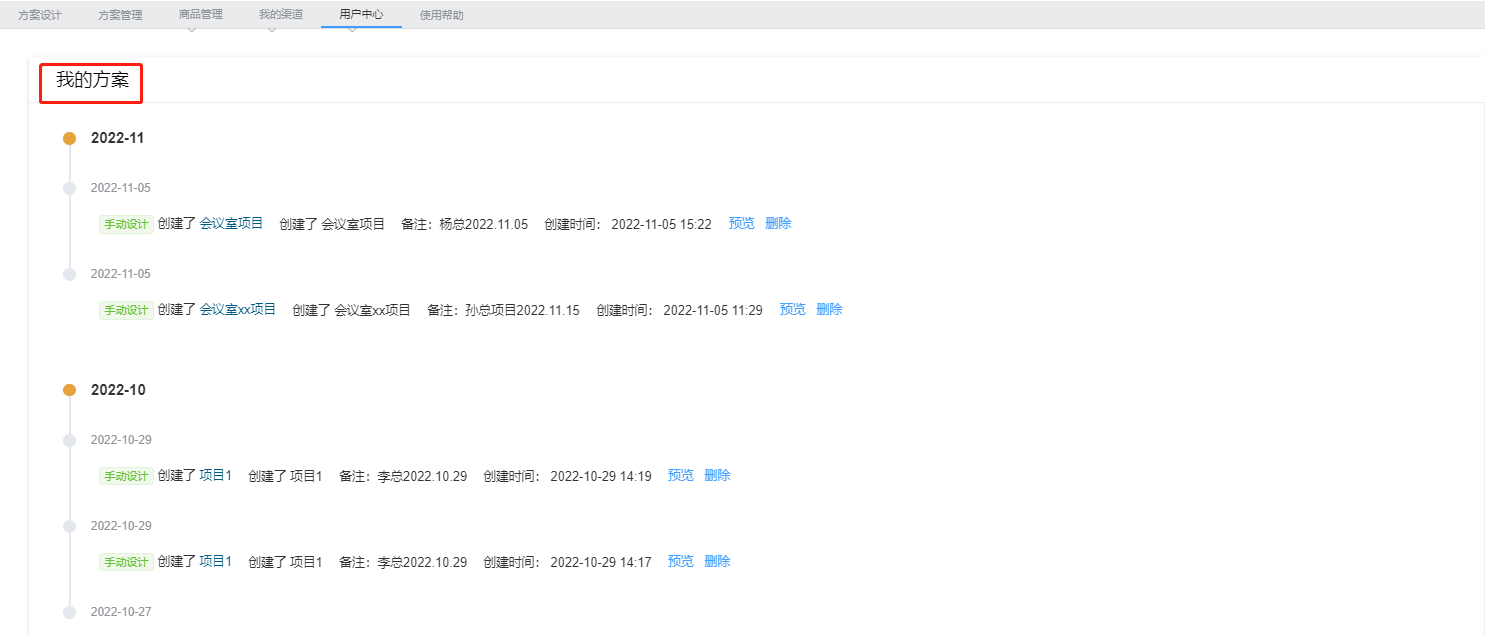Open the 使用帮助 menu item
Screen dimensions: 1485x635
tap(440, 15)
